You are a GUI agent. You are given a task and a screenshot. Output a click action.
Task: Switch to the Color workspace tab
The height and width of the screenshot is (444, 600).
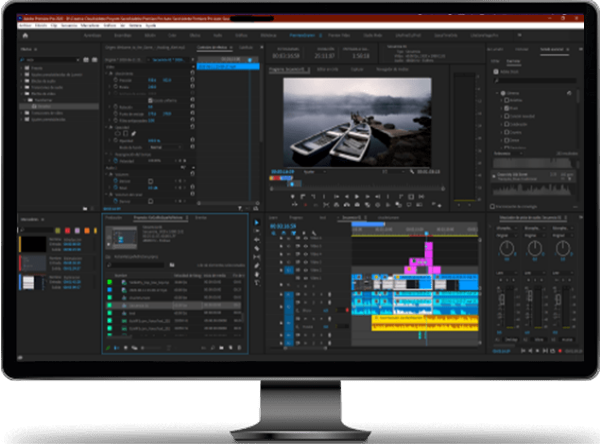(172, 35)
